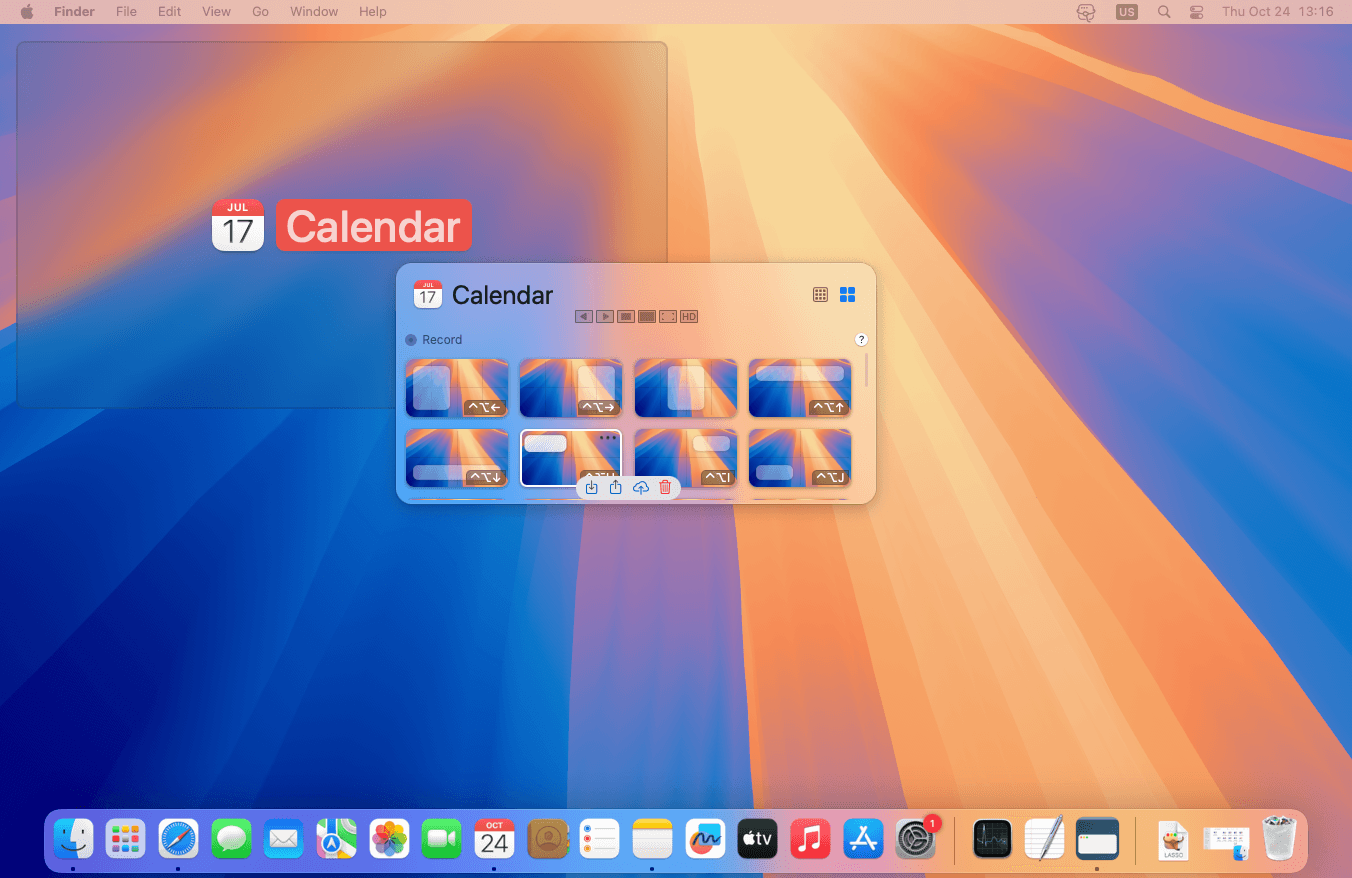Open Finder from the Dock

click(74, 839)
